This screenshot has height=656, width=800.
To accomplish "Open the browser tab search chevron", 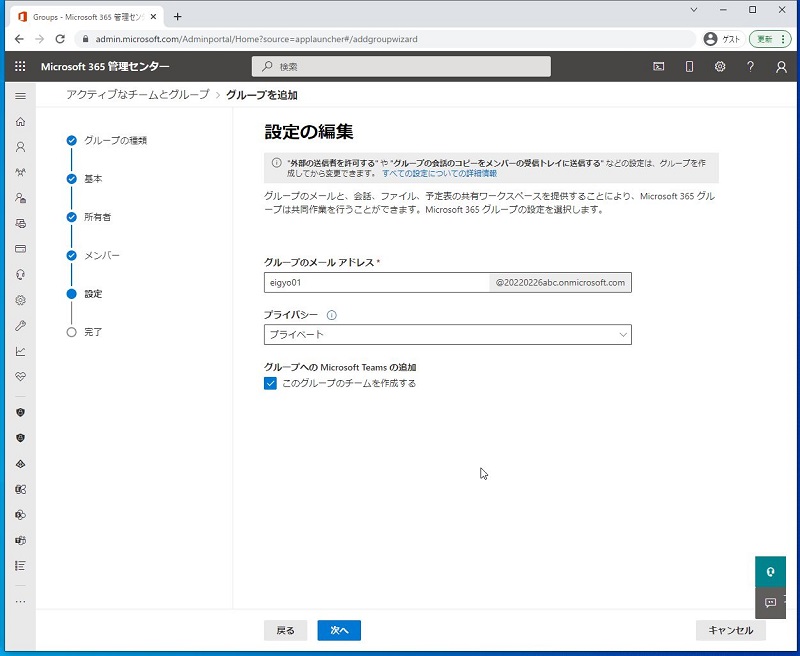I will point(694,10).
